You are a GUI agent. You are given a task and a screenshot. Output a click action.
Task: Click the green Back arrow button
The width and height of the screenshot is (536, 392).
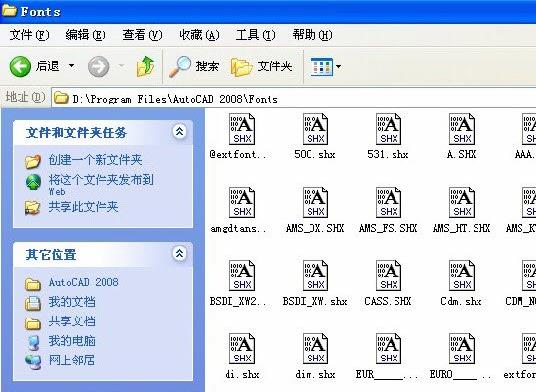click(20, 66)
